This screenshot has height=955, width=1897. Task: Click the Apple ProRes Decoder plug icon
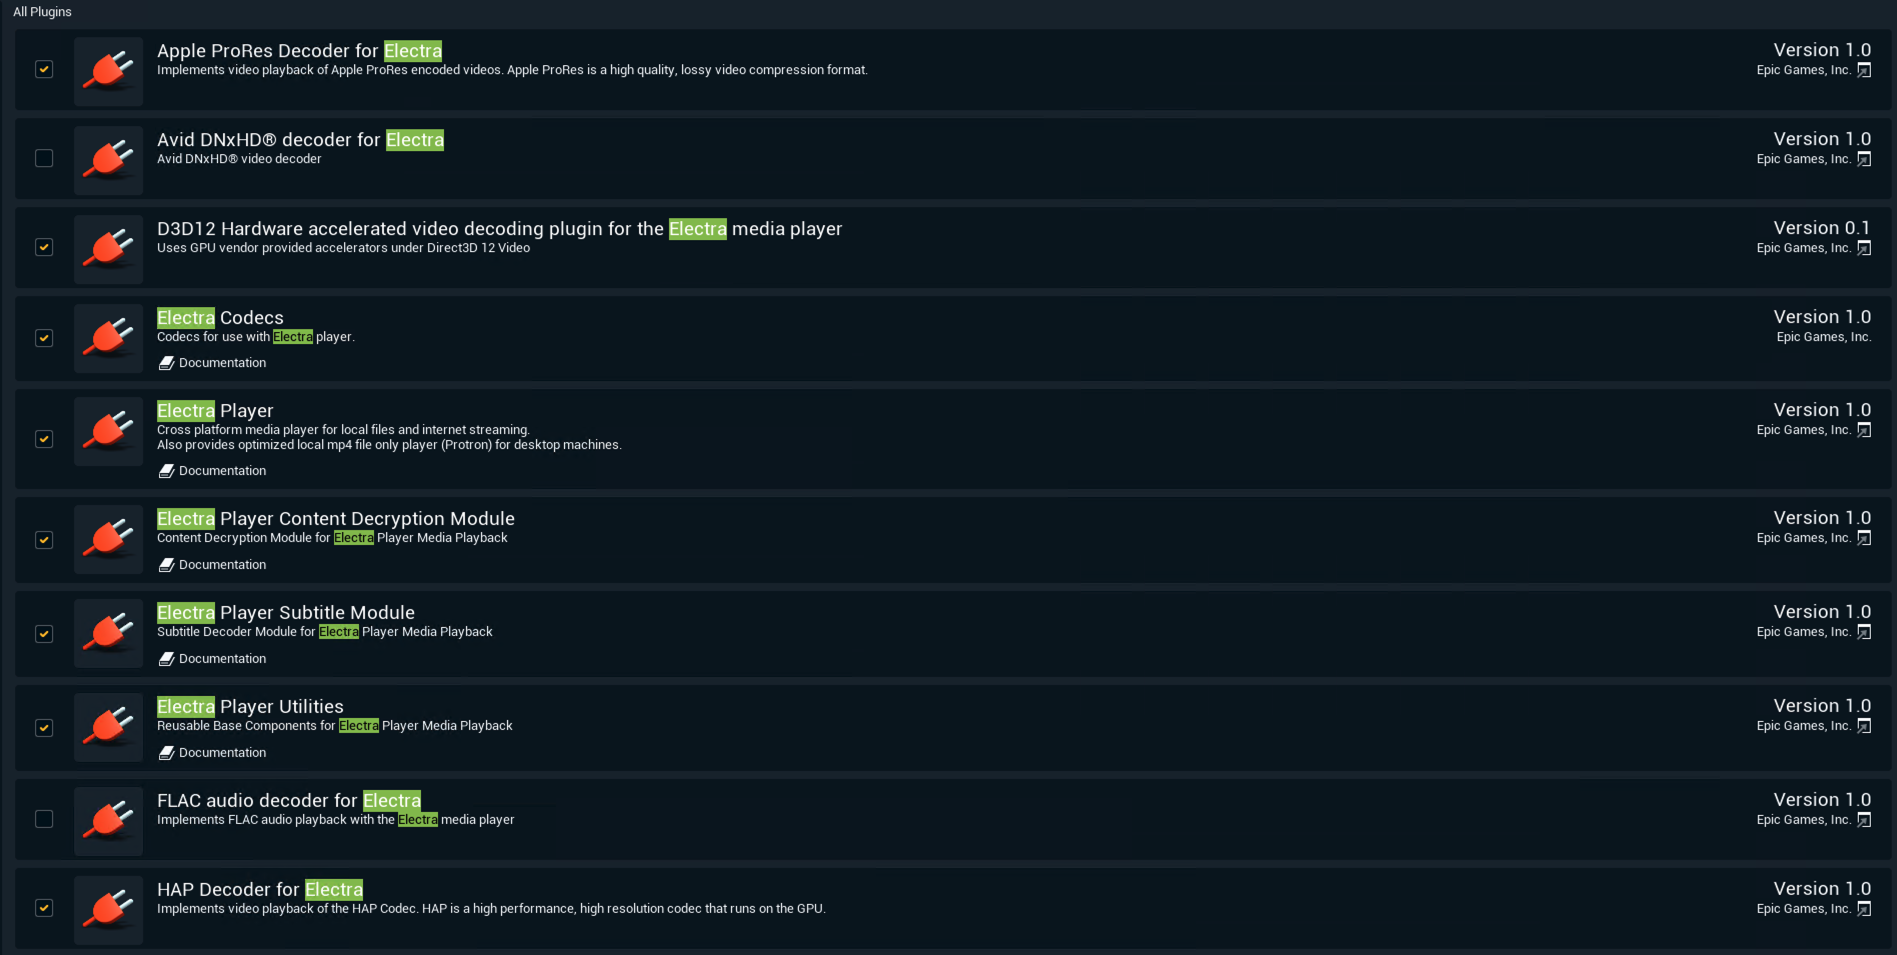108,71
